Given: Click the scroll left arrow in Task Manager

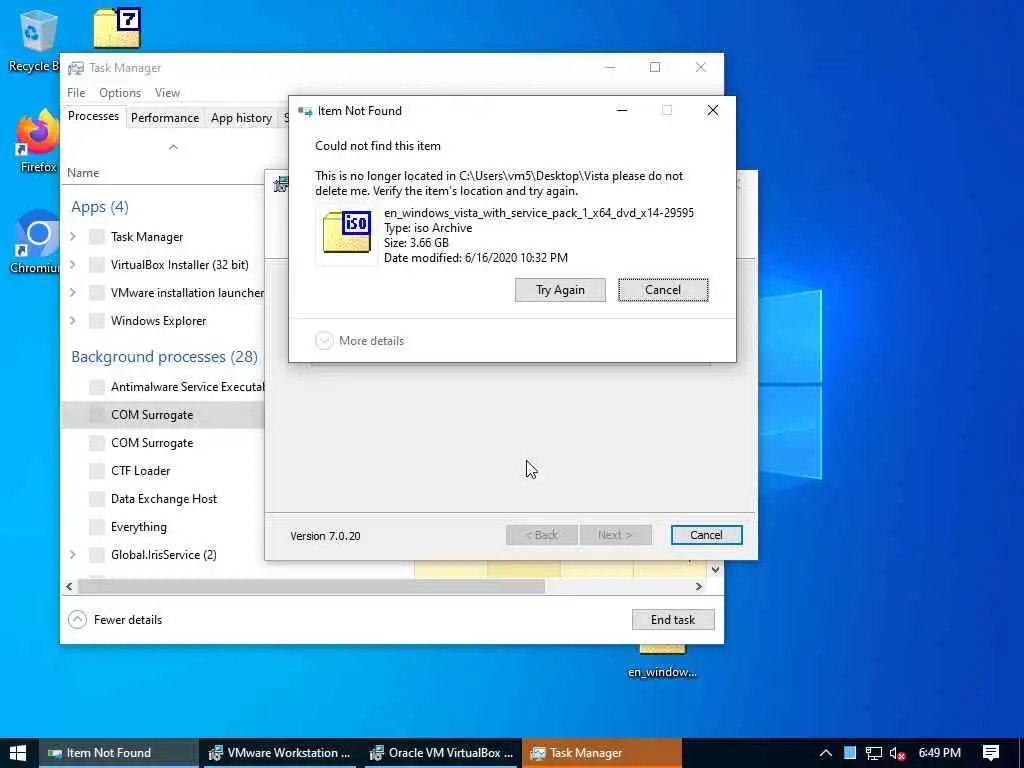Looking at the screenshot, I should coord(69,586).
